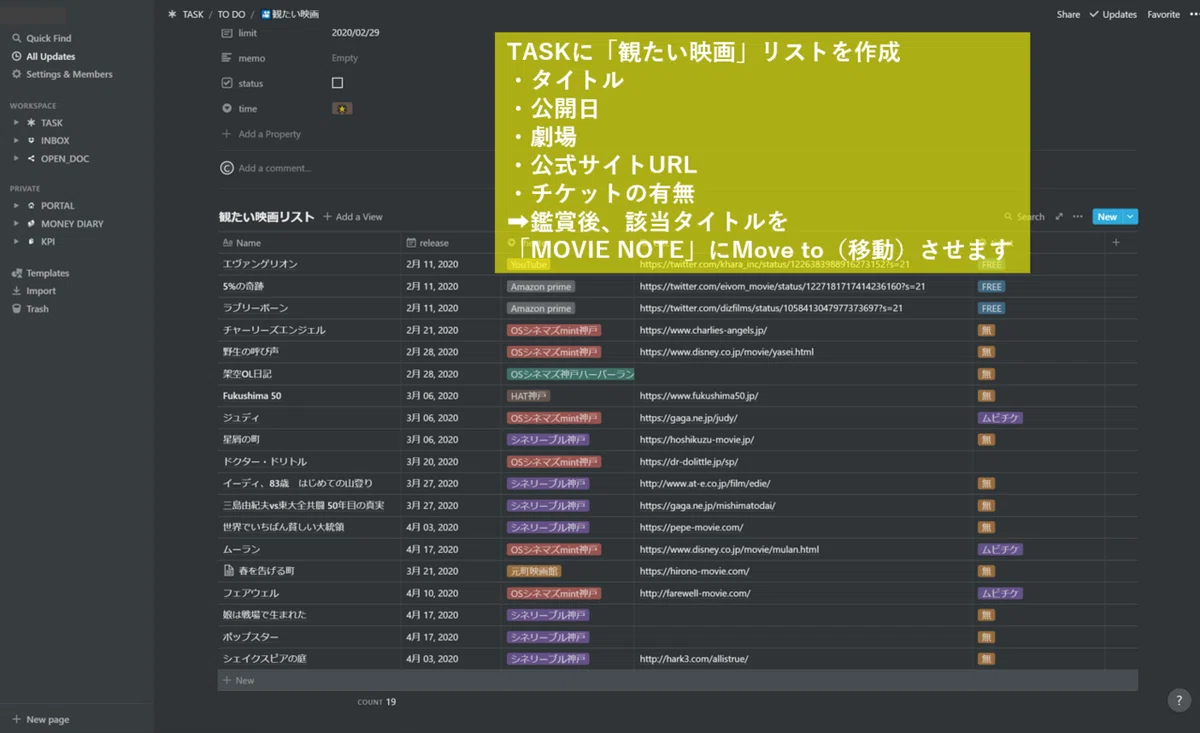Click the updates checkmark icon in top bar
This screenshot has height=733, width=1200.
1093,15
